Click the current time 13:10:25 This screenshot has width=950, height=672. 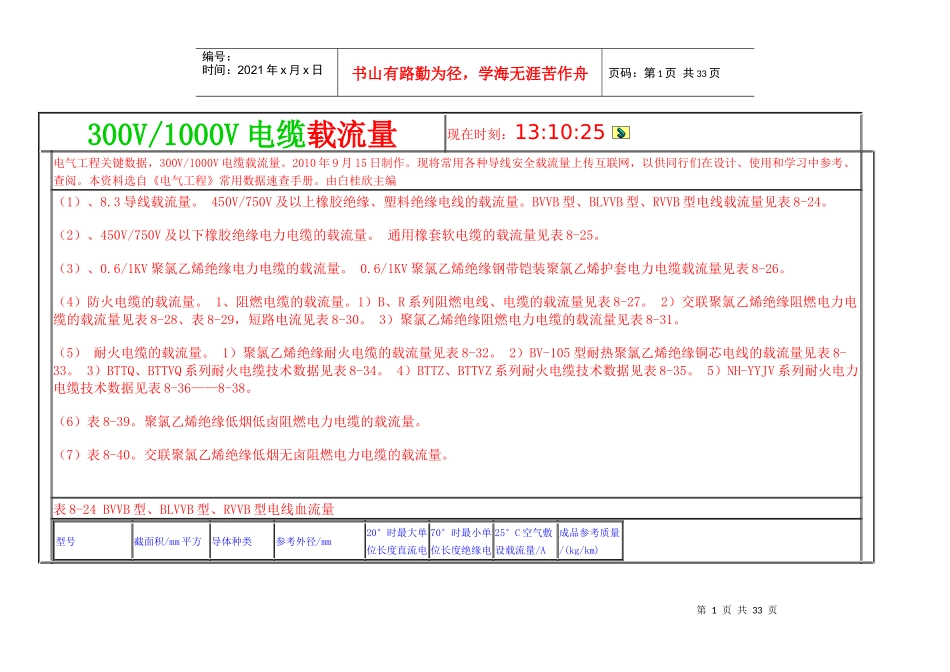coord(560,132)
